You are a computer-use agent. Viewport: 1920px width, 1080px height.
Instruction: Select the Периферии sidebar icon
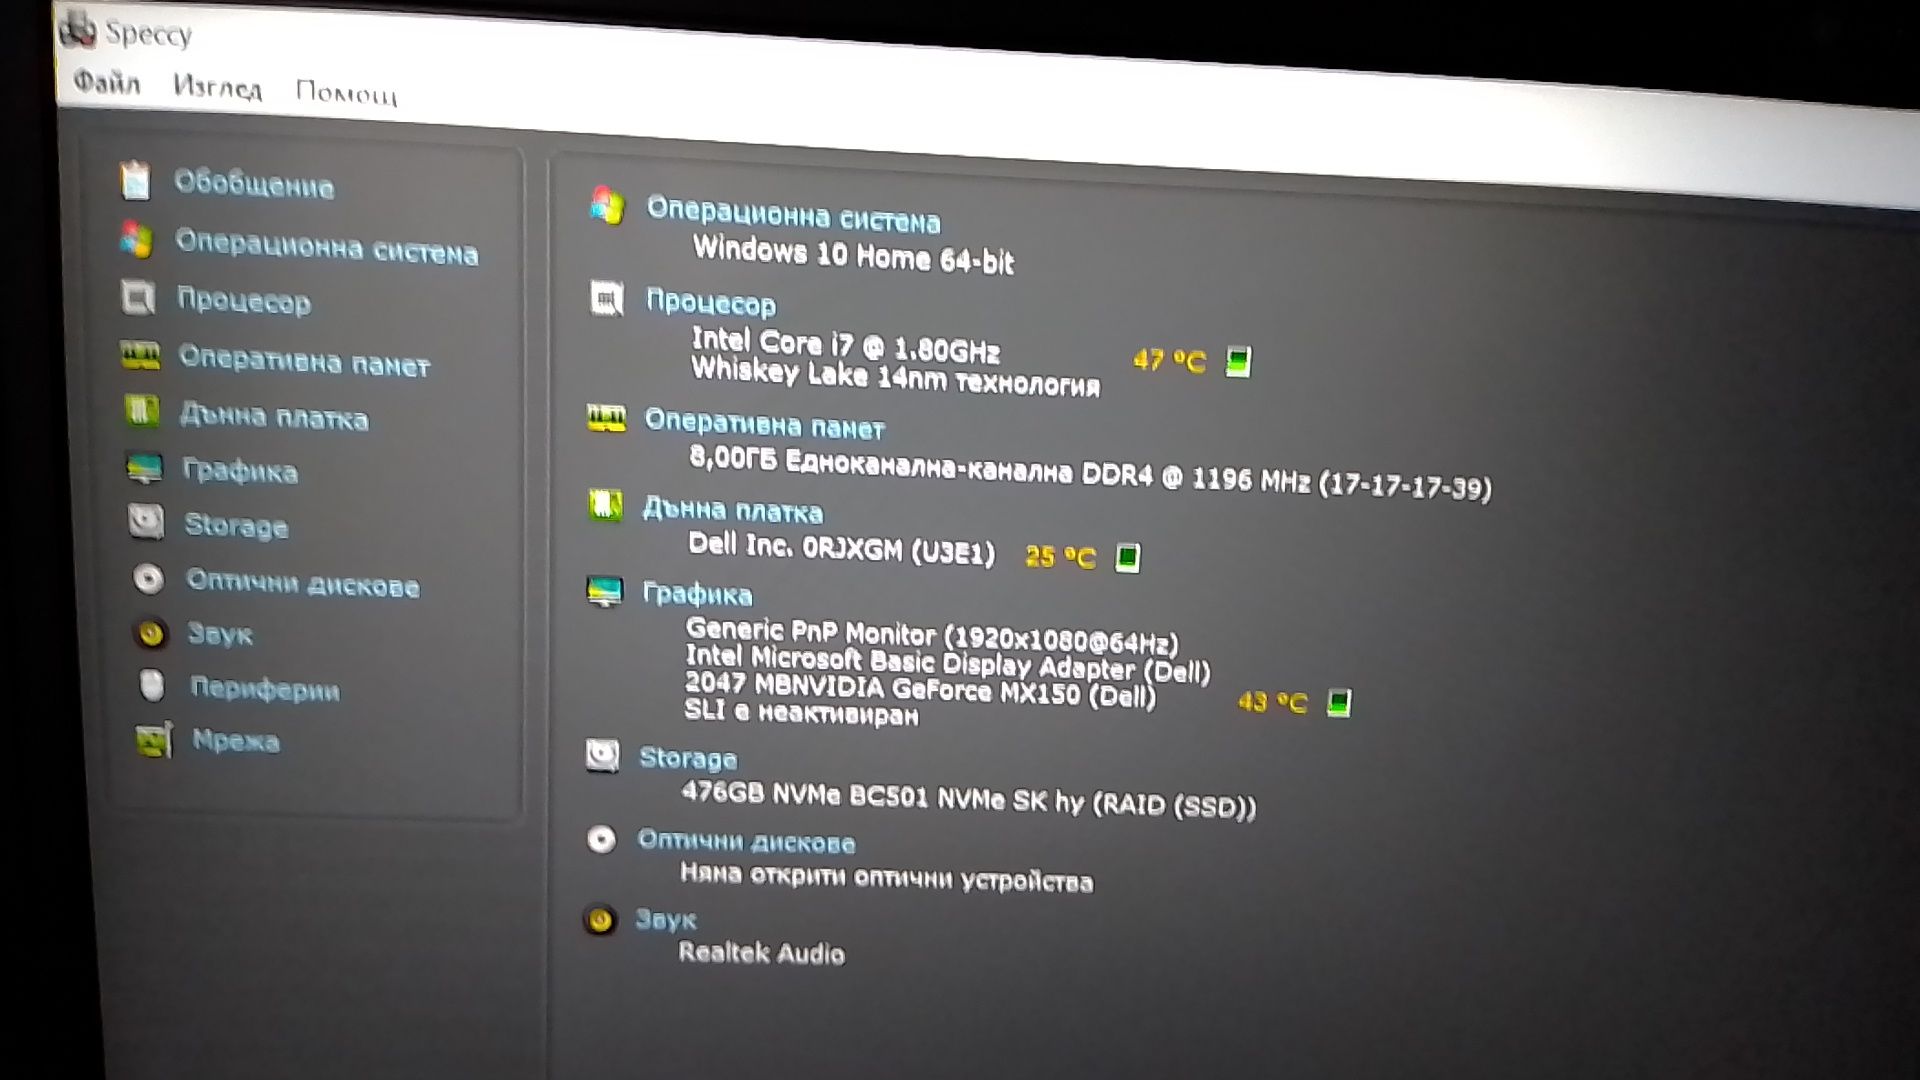tap(152, 686)
